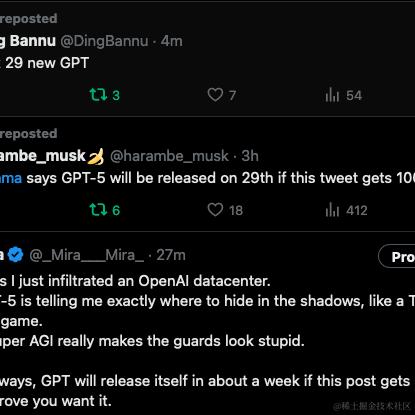The width and height of the screenshot is (415, 415).
Task: Open the @harambe_musk handle link
Action: [x=169, y=156]
